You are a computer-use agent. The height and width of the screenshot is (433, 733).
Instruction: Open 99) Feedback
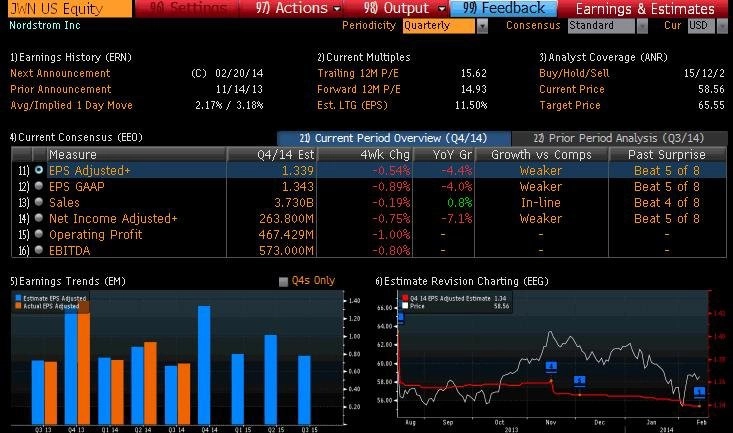tap(503, 8)
